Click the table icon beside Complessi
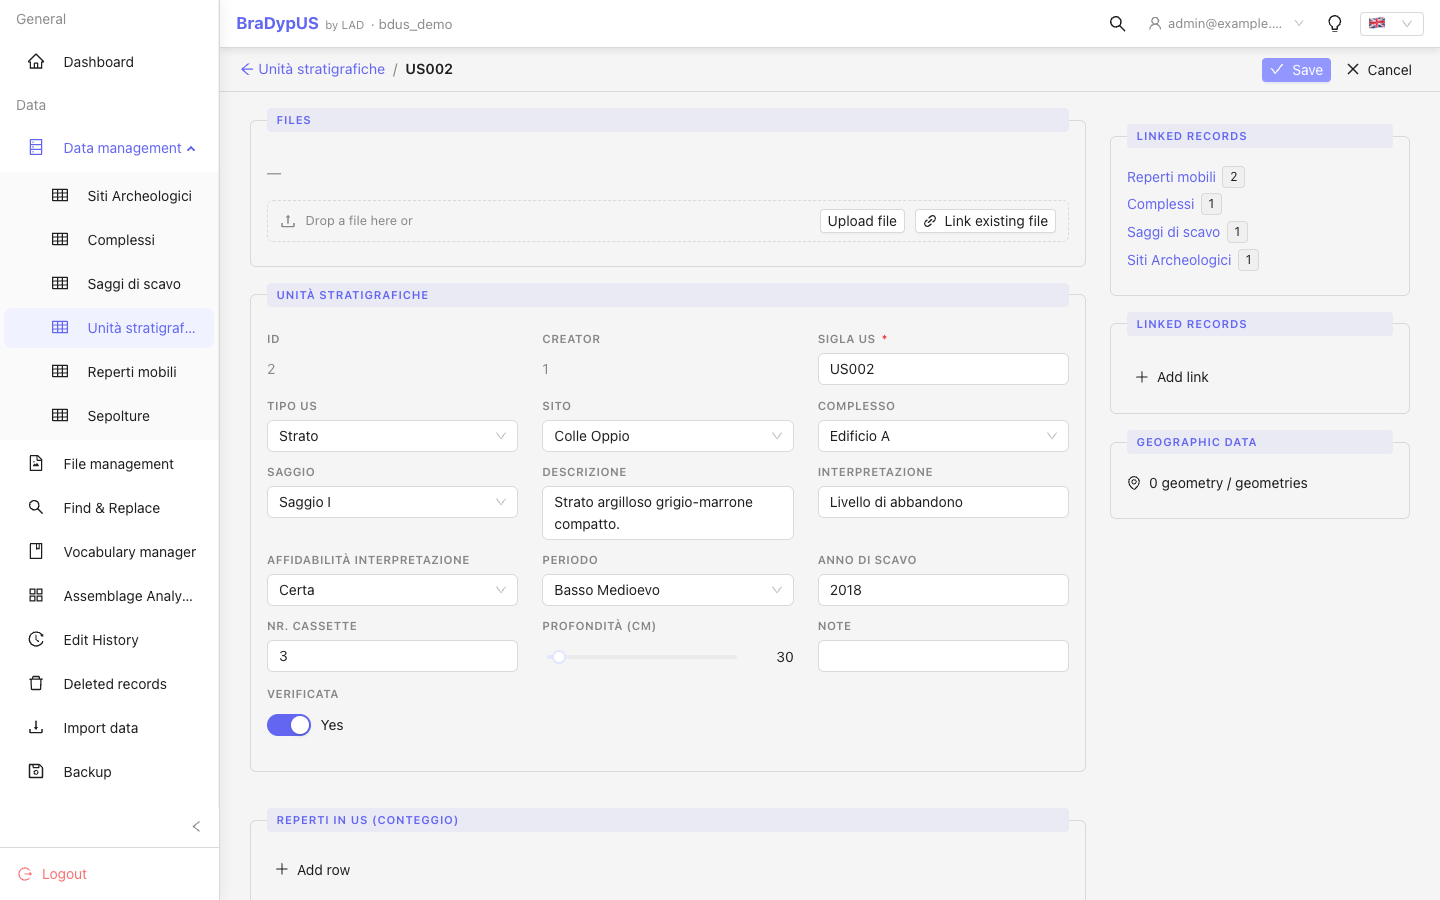 click(60, 239)
